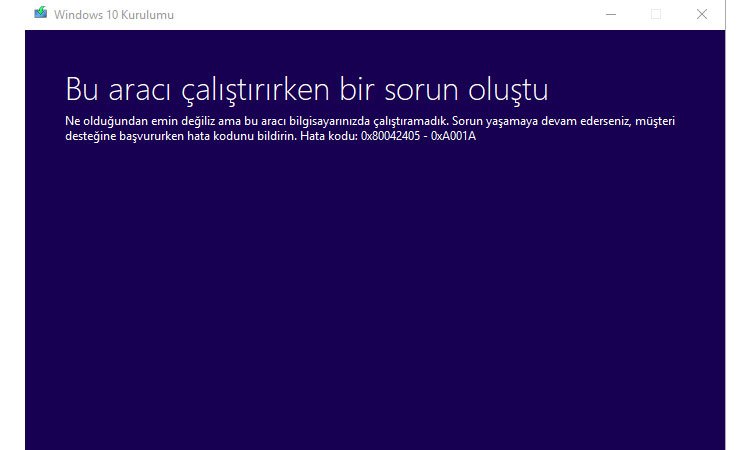750x450 pixels.
Task: Click the Windows 10 Kurulumu app icon
Action: [x=40, y=14]
